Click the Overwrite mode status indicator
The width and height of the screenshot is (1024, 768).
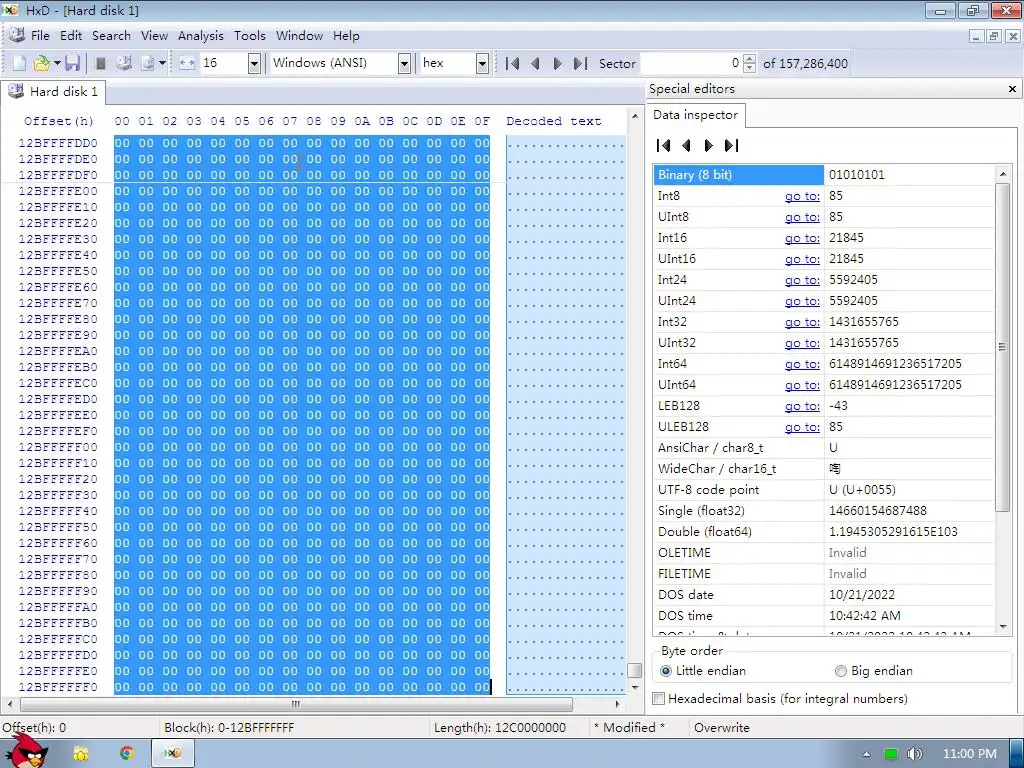[x=722, y=728]
